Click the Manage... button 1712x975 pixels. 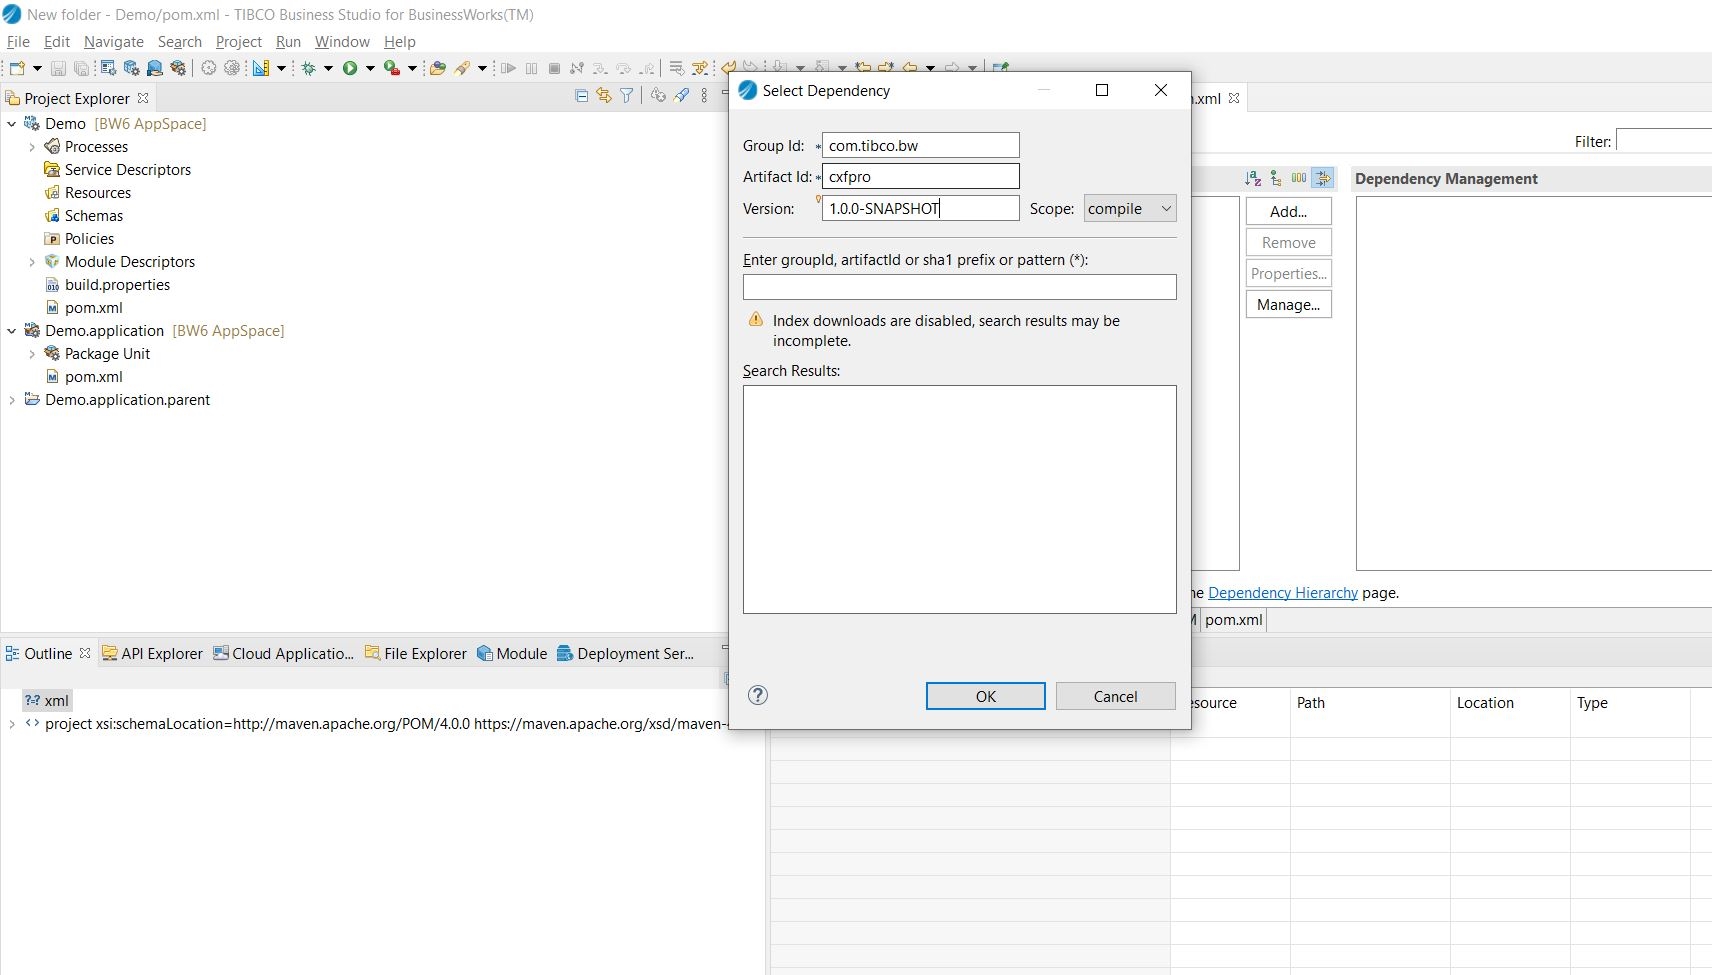pos(1289,304)
